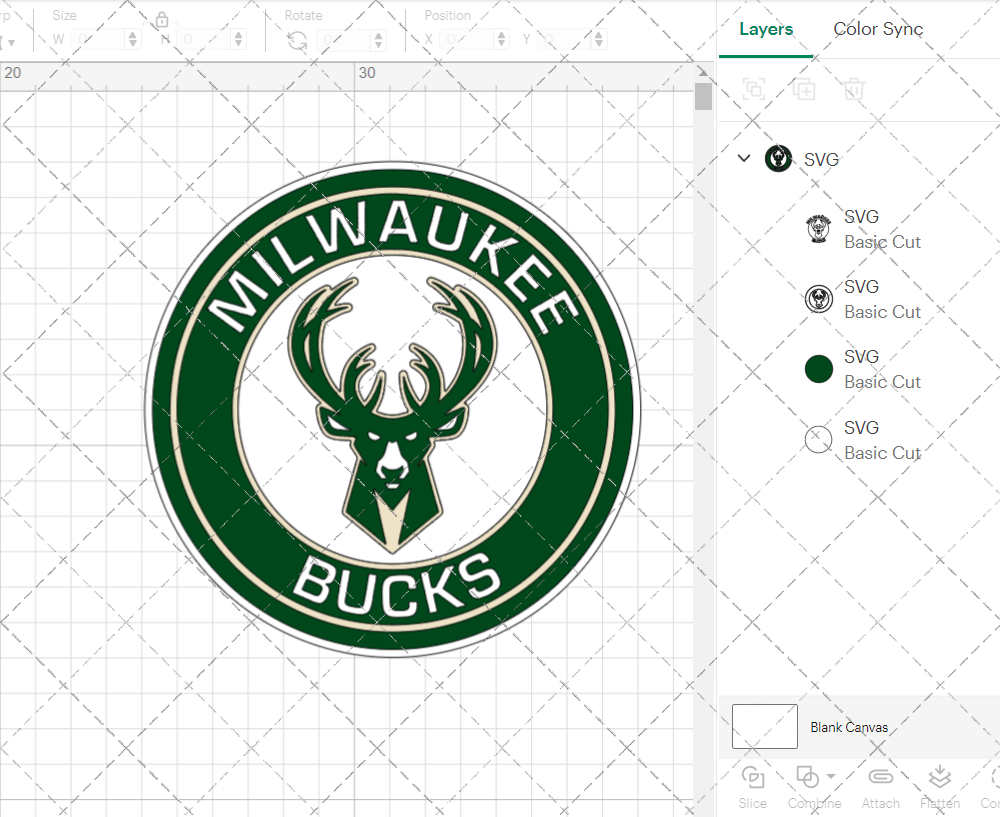
Task: Toggle the size aspect ratio lock
Action: 161,20
